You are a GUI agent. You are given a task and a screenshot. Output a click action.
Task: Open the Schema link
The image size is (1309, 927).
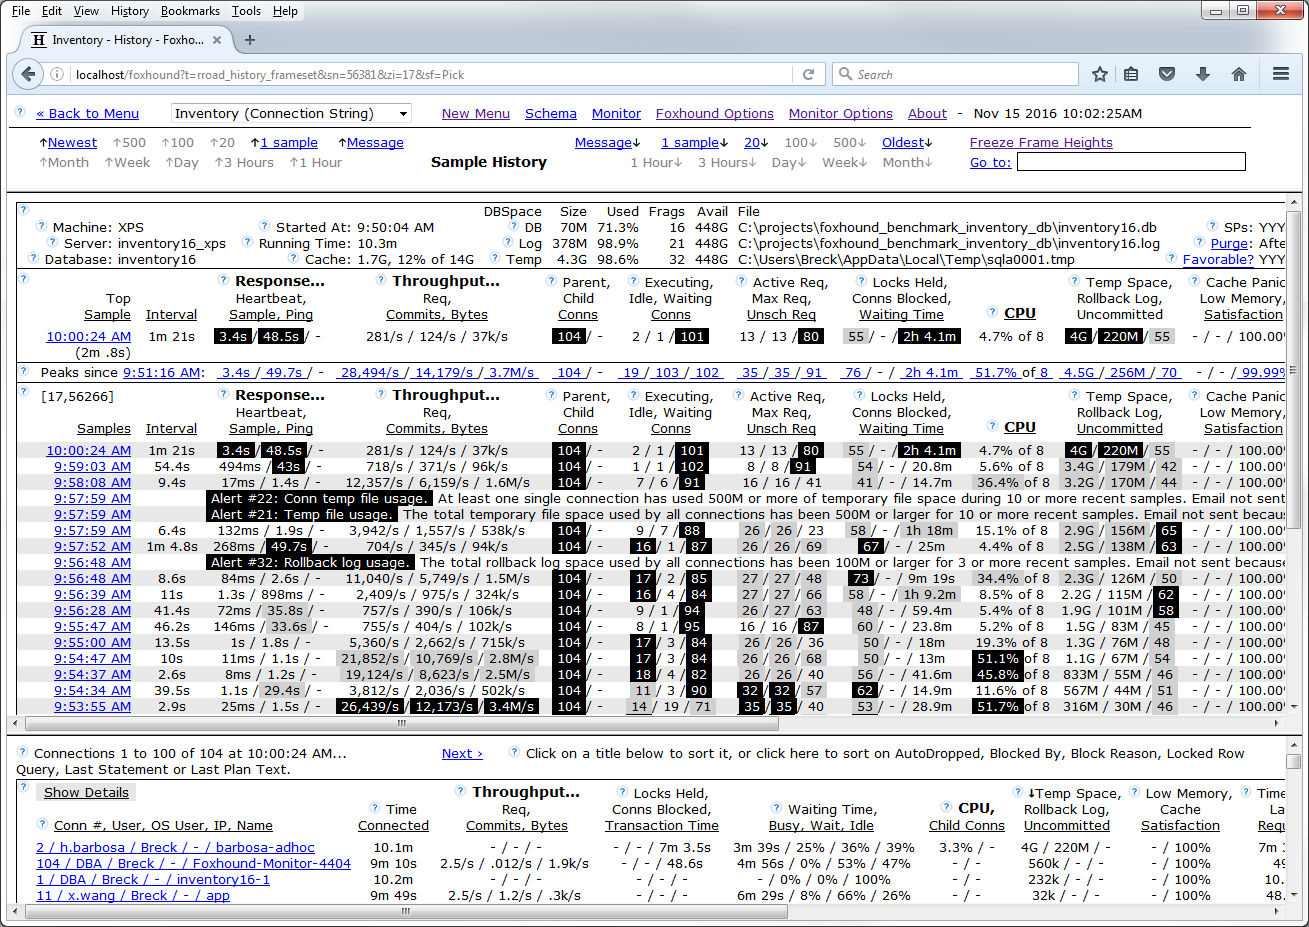pos(551,114)
